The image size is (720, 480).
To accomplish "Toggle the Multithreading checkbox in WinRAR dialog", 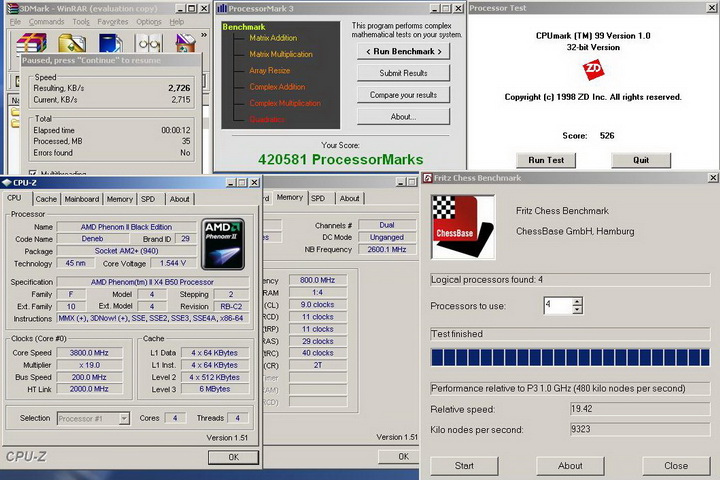I will coord(33,173).
